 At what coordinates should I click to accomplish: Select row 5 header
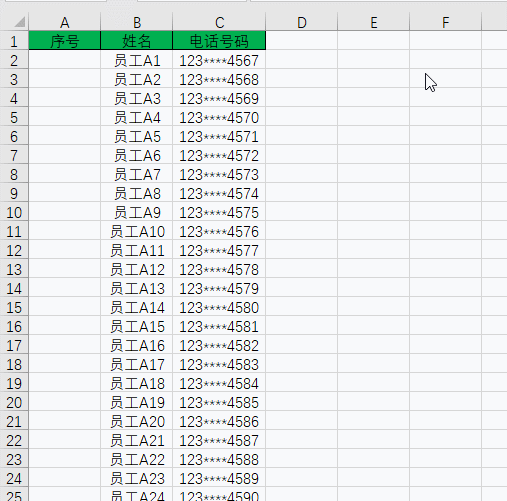point(14,117)
